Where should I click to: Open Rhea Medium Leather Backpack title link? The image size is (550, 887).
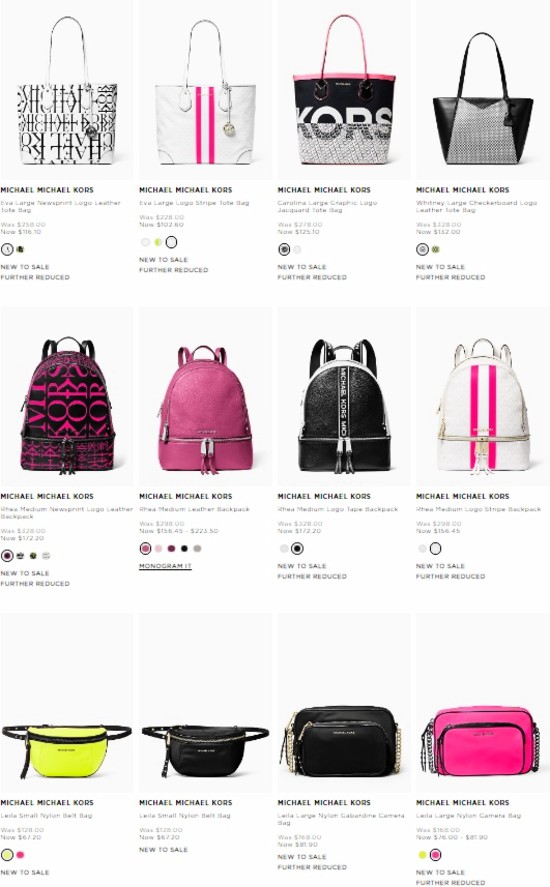tap(194, 509)
